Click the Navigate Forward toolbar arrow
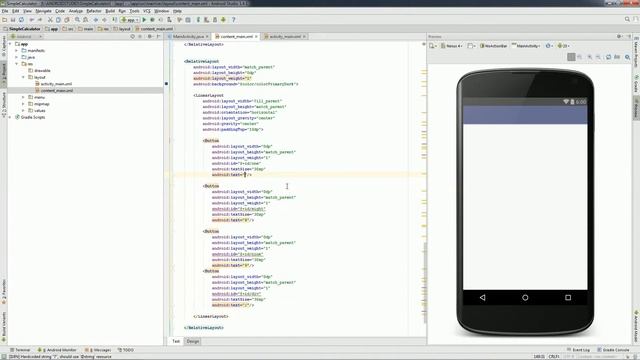640x360 pixels. [x=104, y=20]
